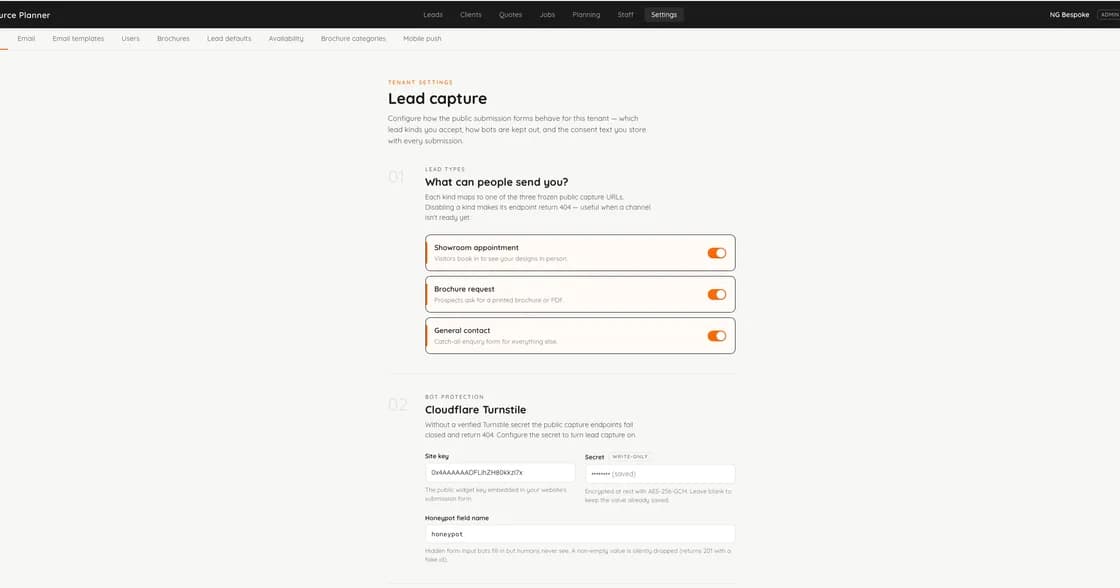1120x588 pixels.
Task: Open the Users settings tab
Action: [130, 39]
